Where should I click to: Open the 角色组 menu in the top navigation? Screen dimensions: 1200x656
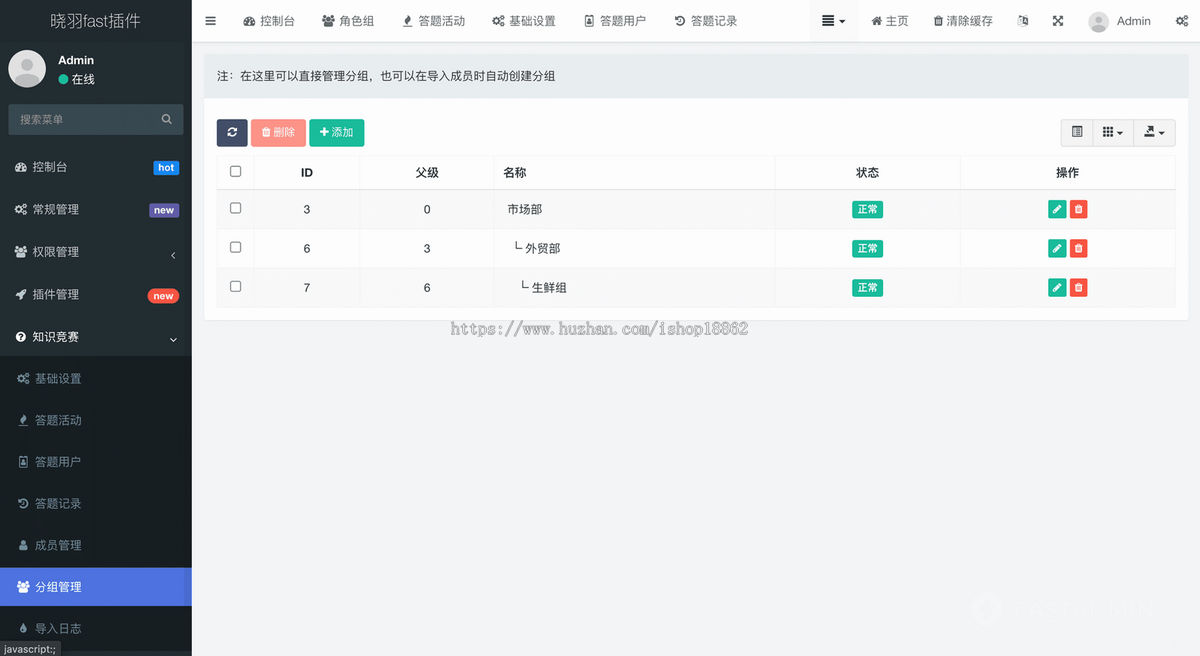click(348, 20)
